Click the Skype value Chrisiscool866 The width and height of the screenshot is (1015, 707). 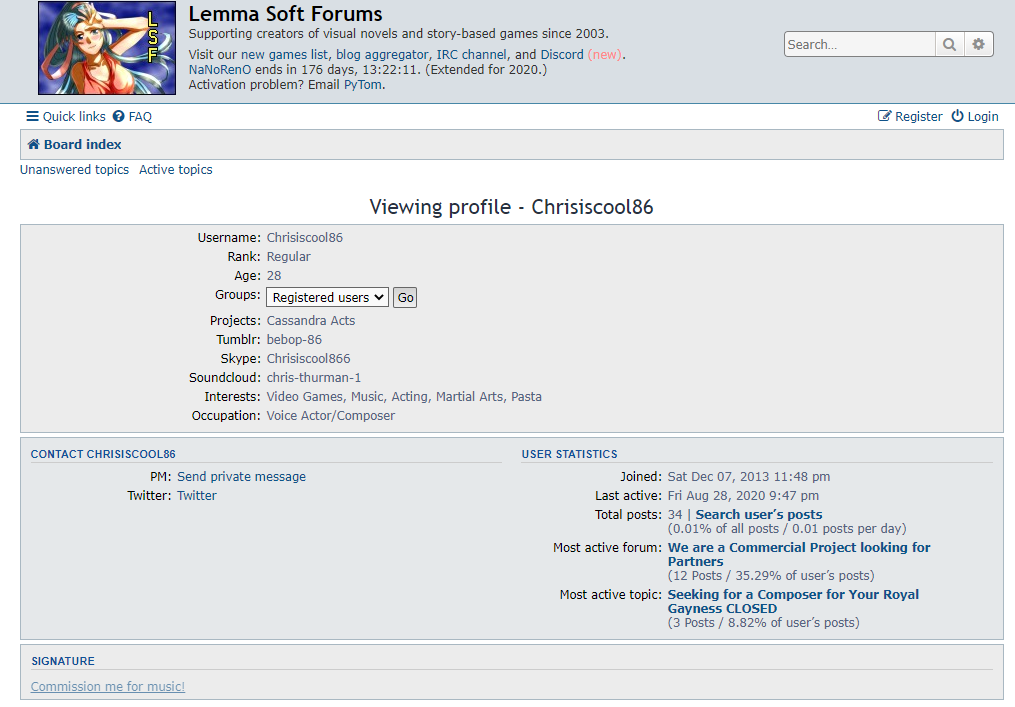click(x=308, y=359)
